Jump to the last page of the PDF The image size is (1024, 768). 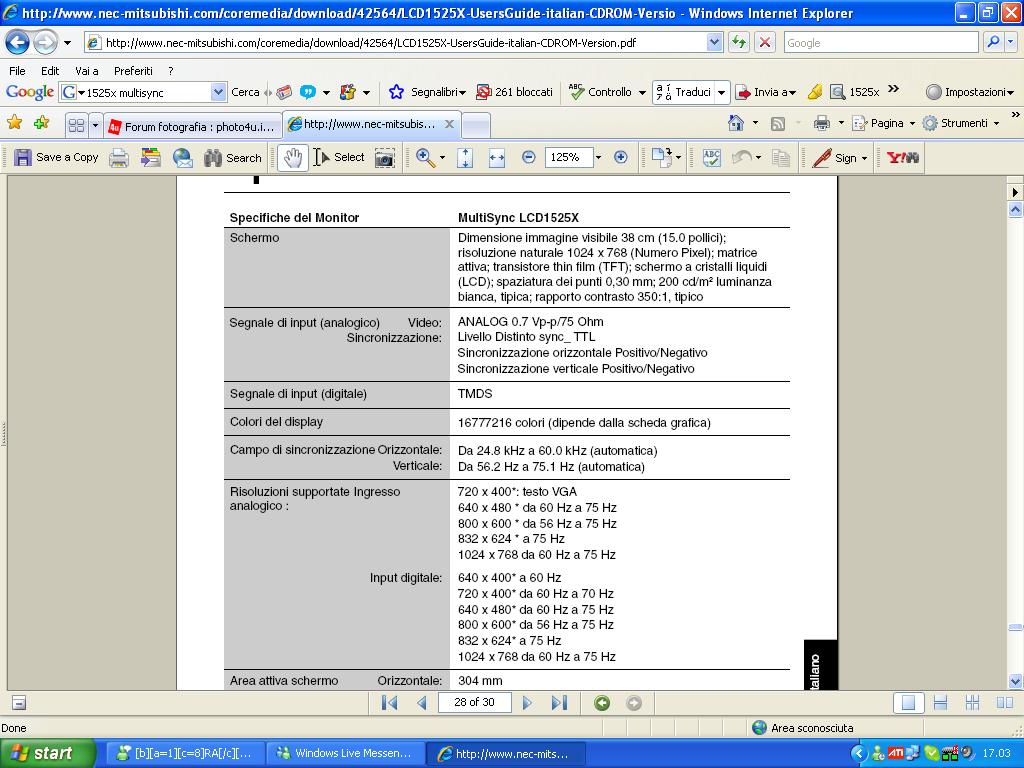coord(559,703)
